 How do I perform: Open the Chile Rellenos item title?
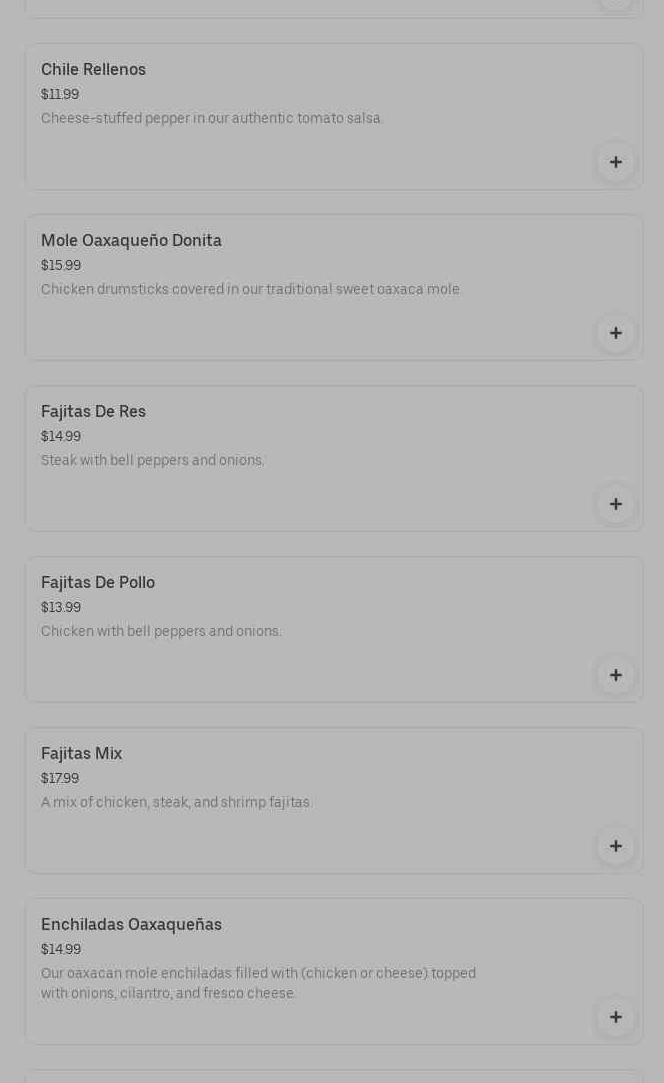[93, 70]
